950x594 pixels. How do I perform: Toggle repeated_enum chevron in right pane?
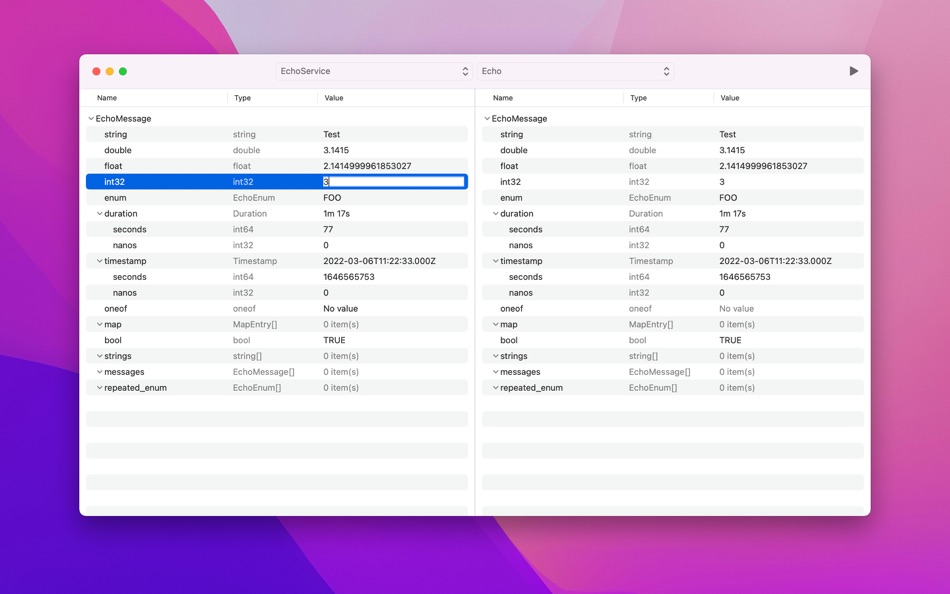pos(496,387)
